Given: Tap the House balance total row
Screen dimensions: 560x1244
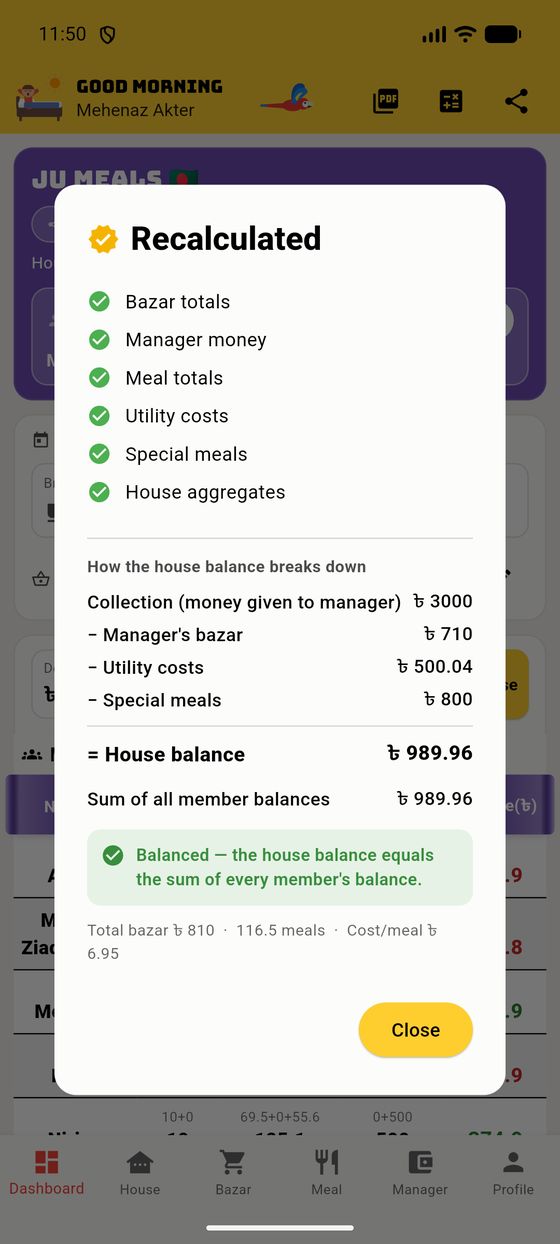Looking at the screenshot, I should [280, 754].
